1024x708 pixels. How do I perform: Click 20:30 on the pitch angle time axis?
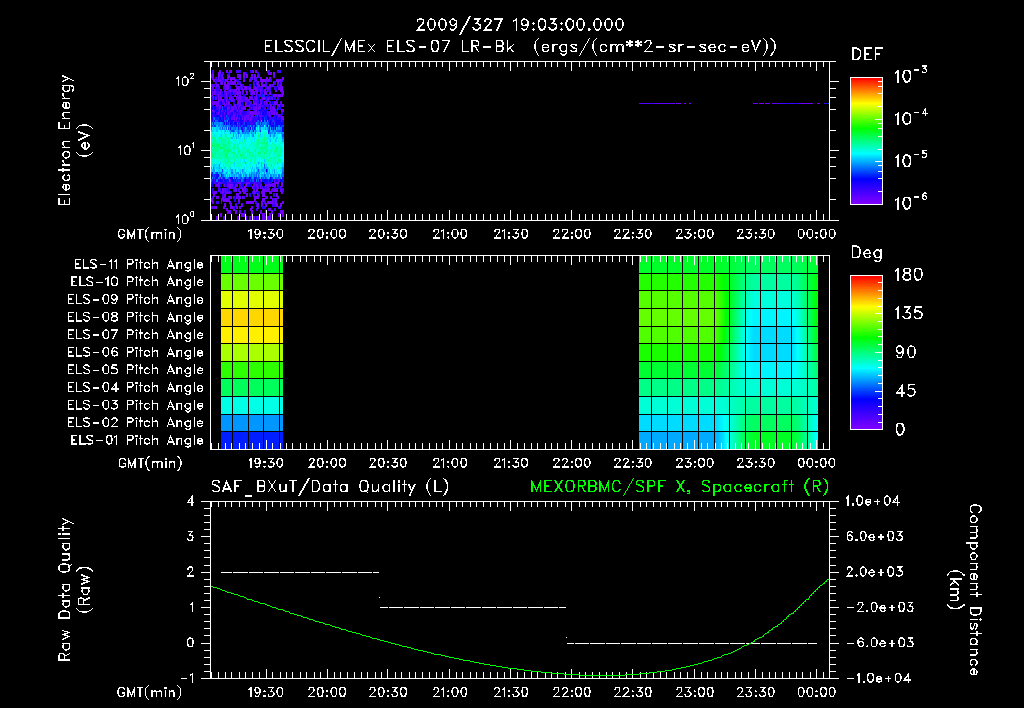coord(388,463)
